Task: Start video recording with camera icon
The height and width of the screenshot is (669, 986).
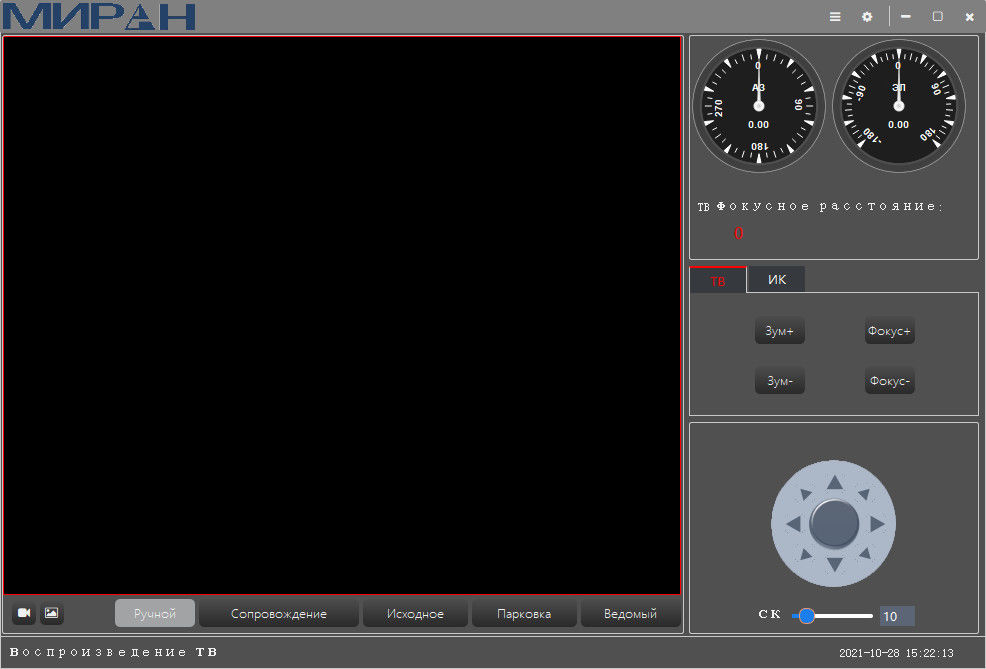Action: click(24, 613)
